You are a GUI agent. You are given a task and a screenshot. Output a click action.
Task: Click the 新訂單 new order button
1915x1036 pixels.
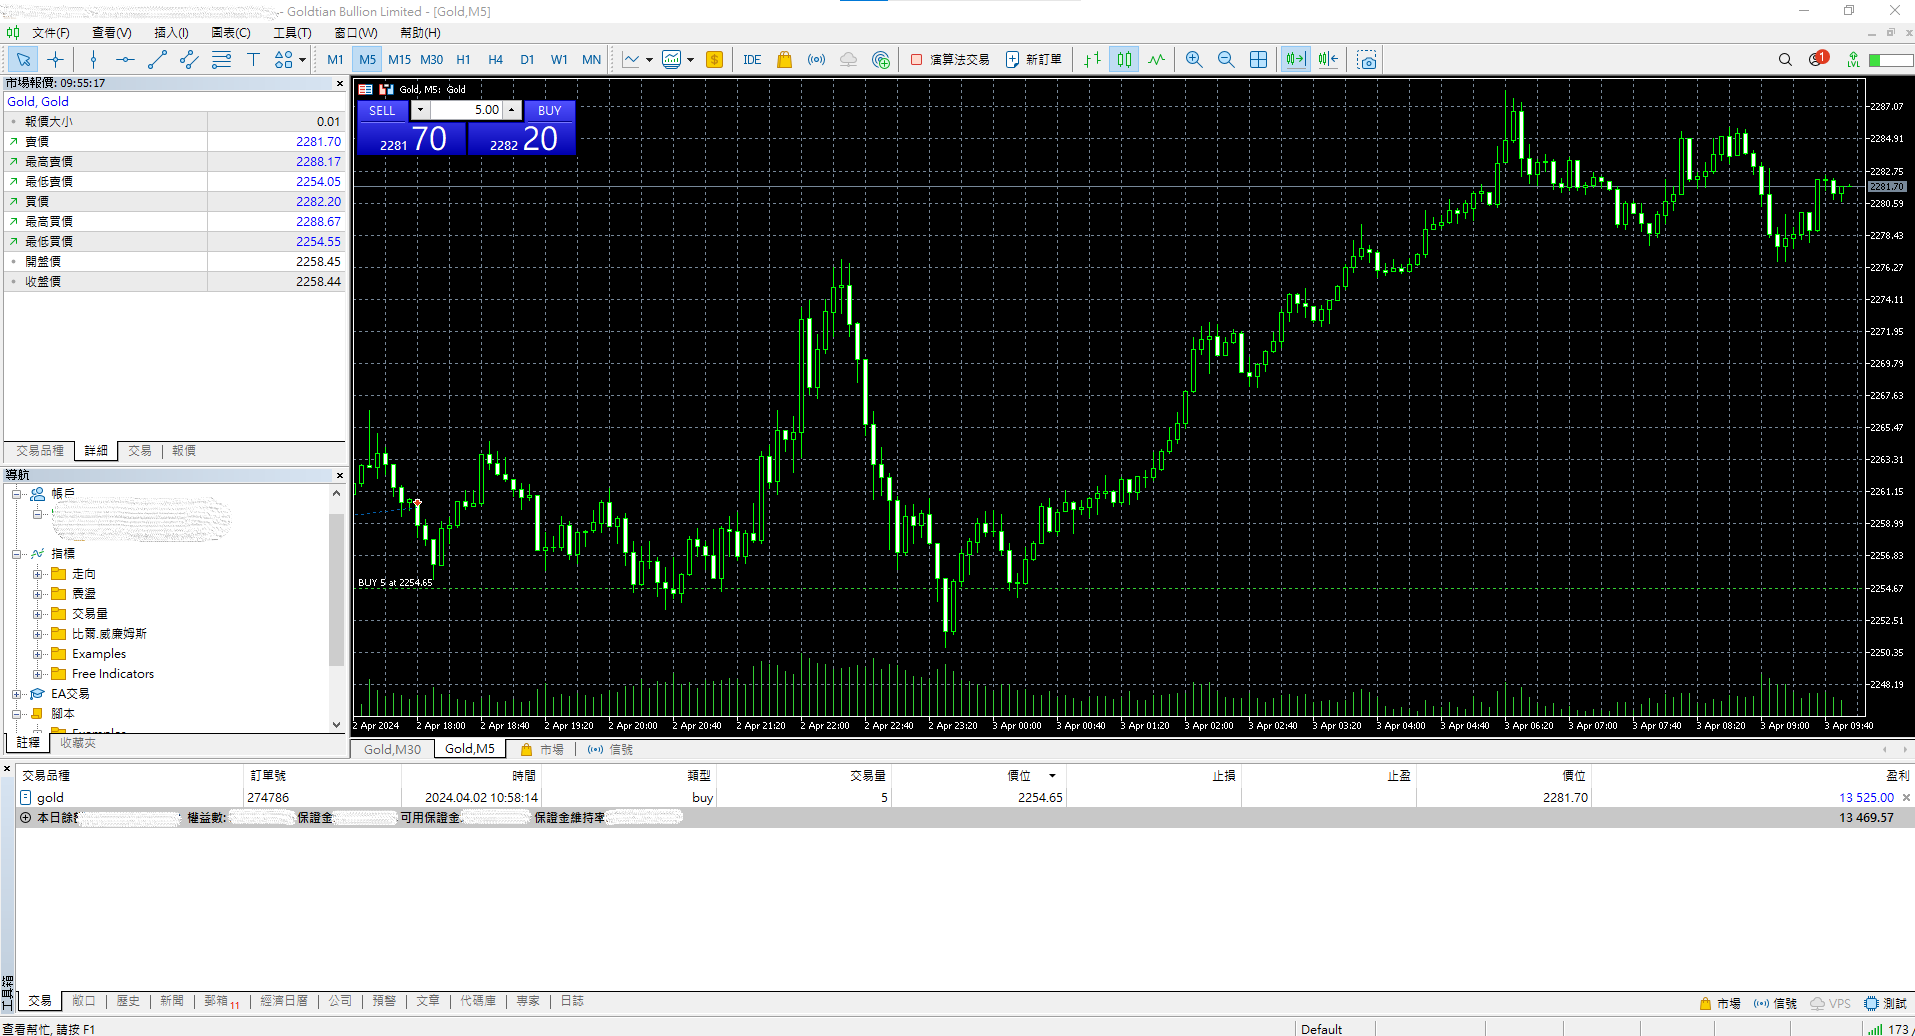[x=1034, y=60]
